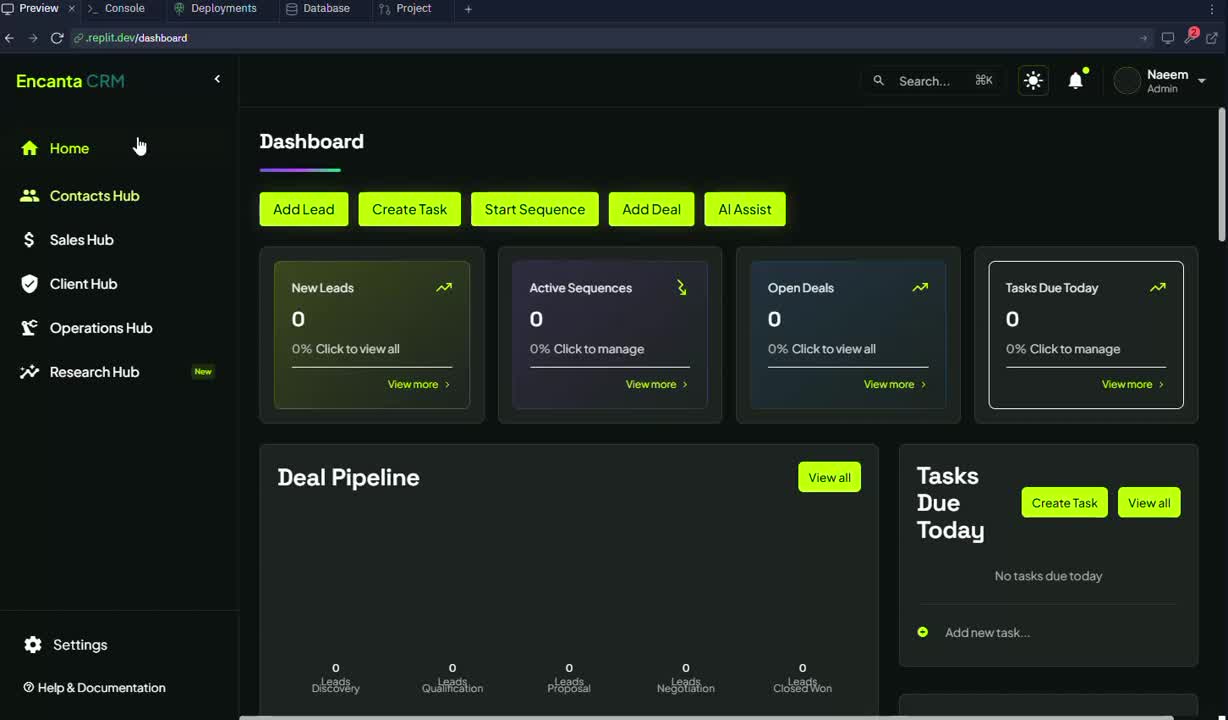
Task: Click the Discovery stage in pipeline
Action: tap(335, 688)
